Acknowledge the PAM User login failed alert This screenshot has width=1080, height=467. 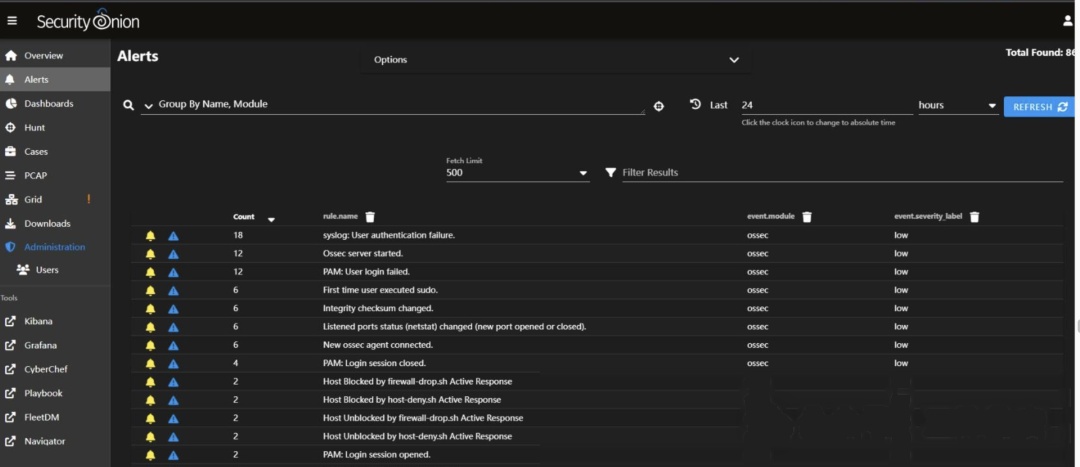(x=150, y=272)
